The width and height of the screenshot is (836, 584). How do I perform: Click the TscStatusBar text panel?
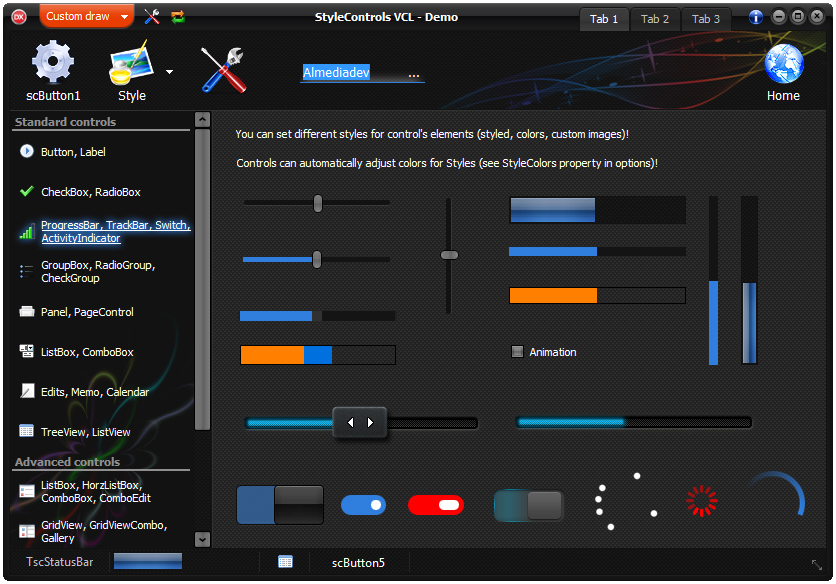pyautogui.click(x=60, y=562)
